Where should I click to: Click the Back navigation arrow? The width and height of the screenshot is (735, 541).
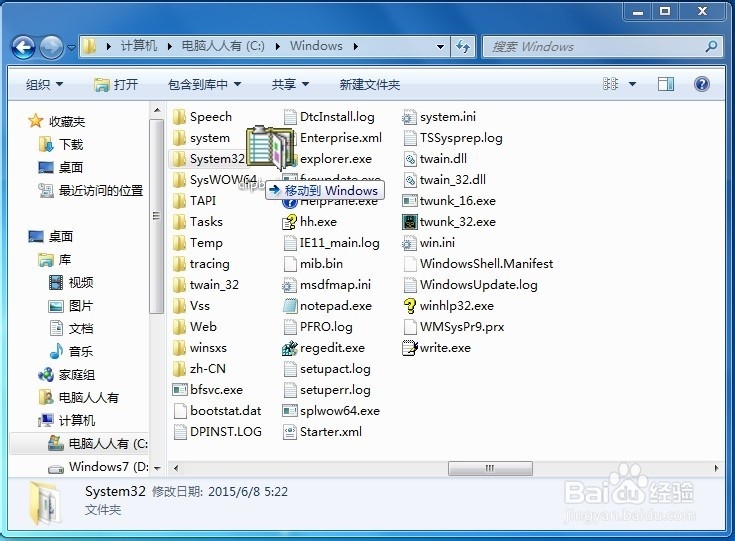(23, 47)
